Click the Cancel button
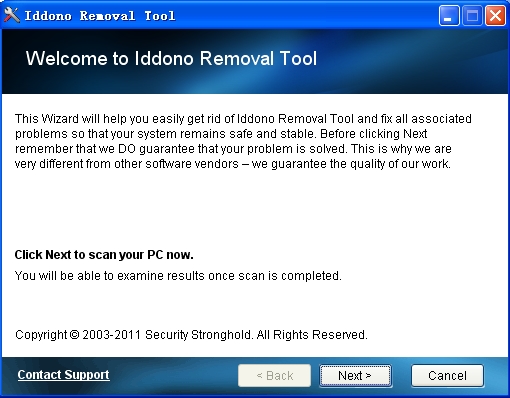Screen dimensions: 510x398 (x=447, y=376)
